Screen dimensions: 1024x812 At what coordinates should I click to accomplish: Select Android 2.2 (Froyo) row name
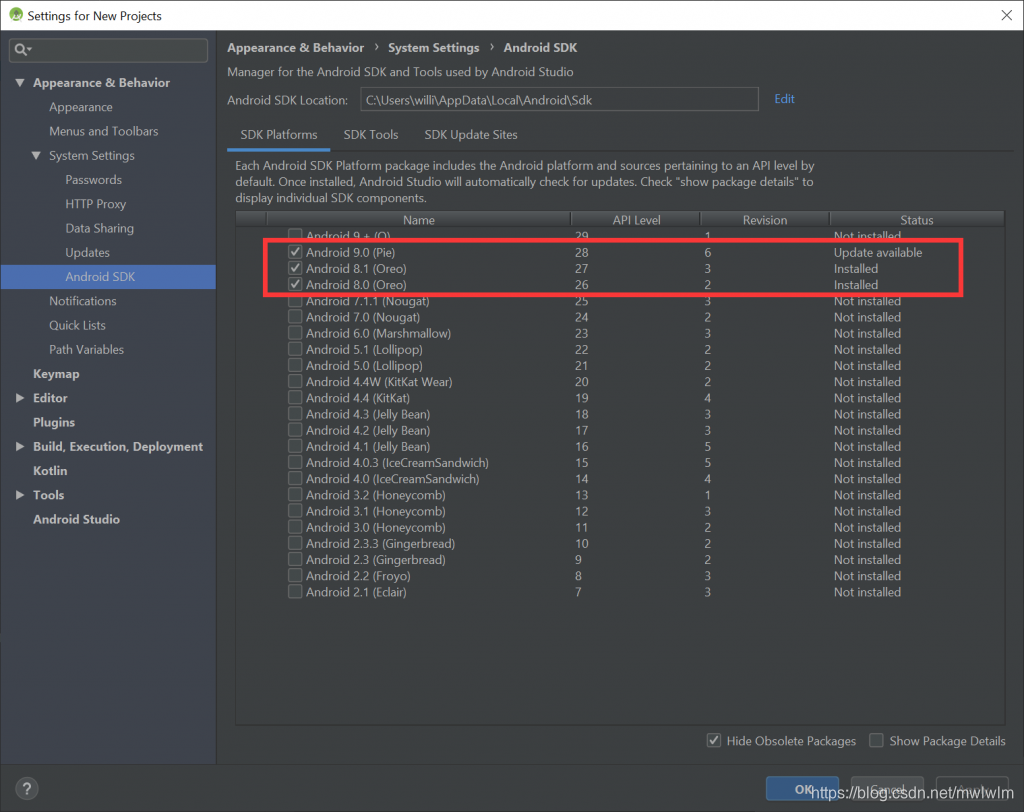point(358,576)
